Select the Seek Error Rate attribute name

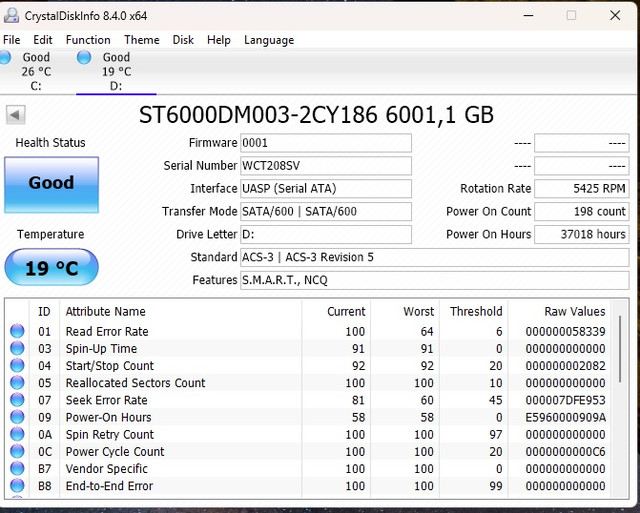pyautogui.click(x=107, y=400)
